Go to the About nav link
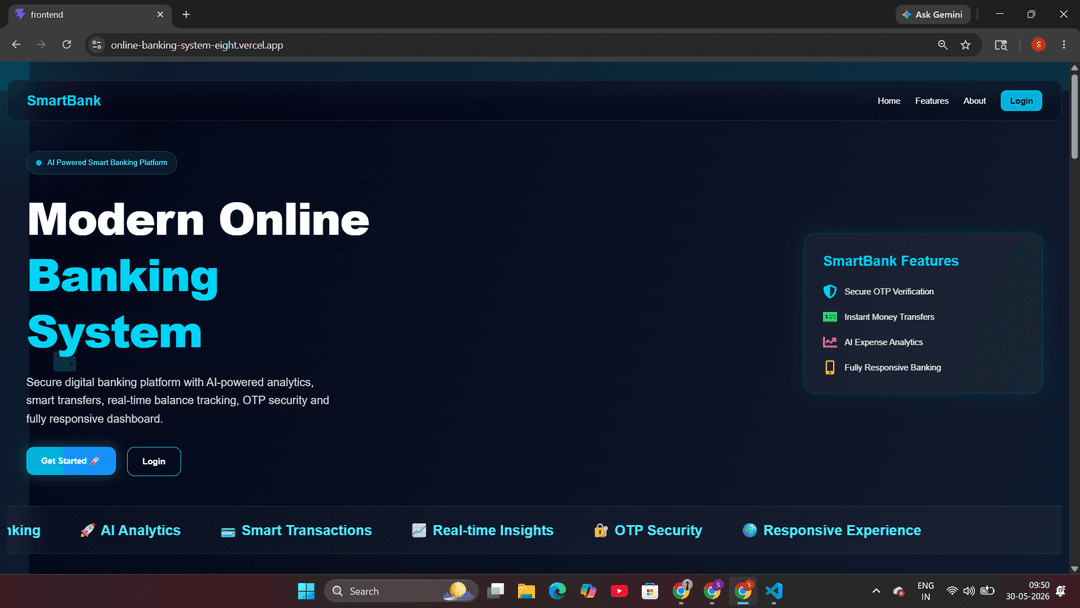The height and width of the screenshot is (608, 1080). [x=974, y=101]
